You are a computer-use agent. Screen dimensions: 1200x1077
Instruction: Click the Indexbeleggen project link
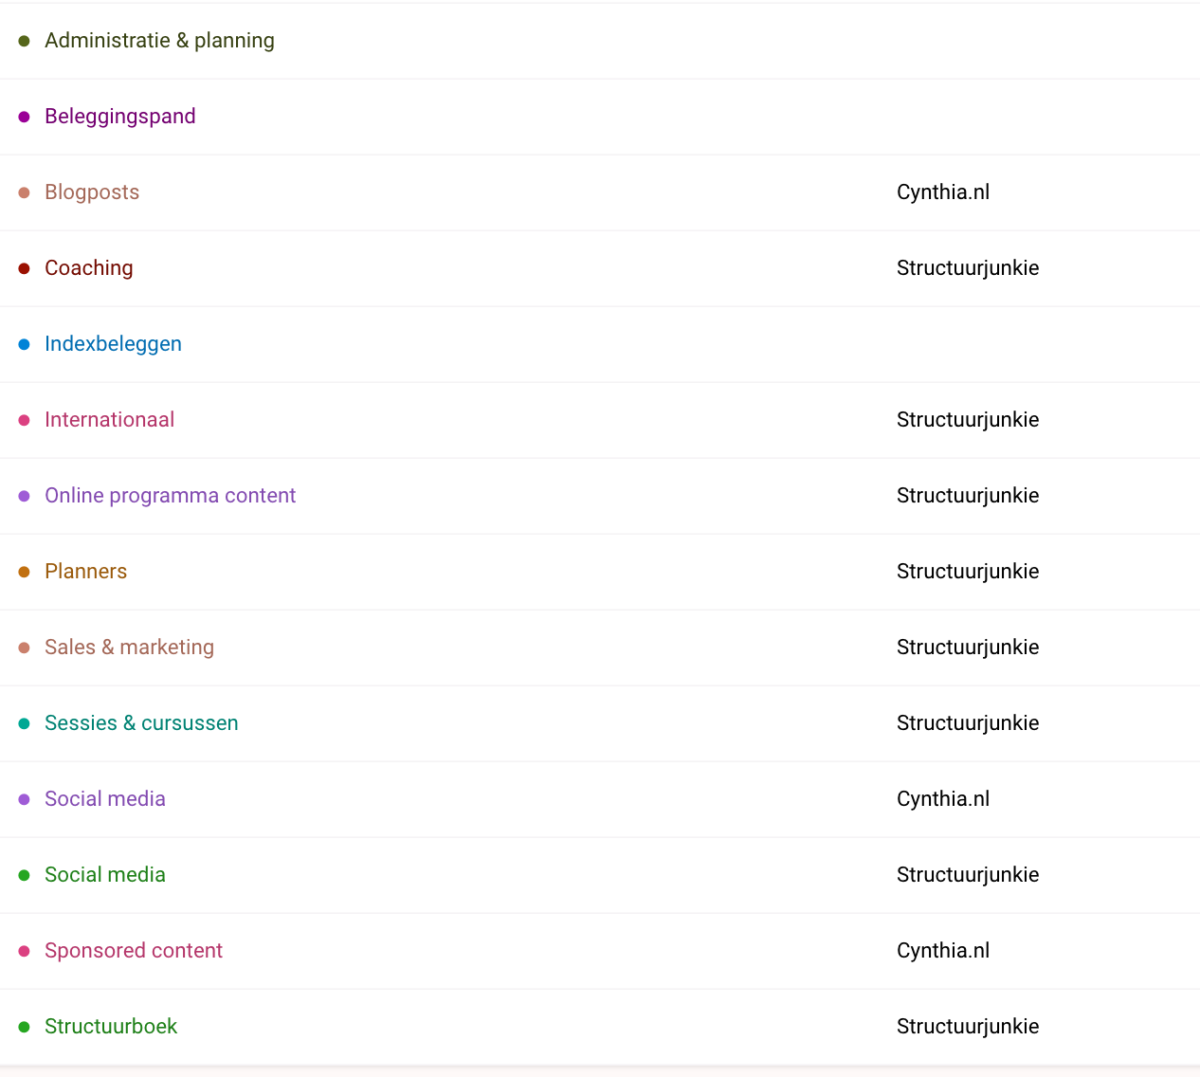point(113,344)
